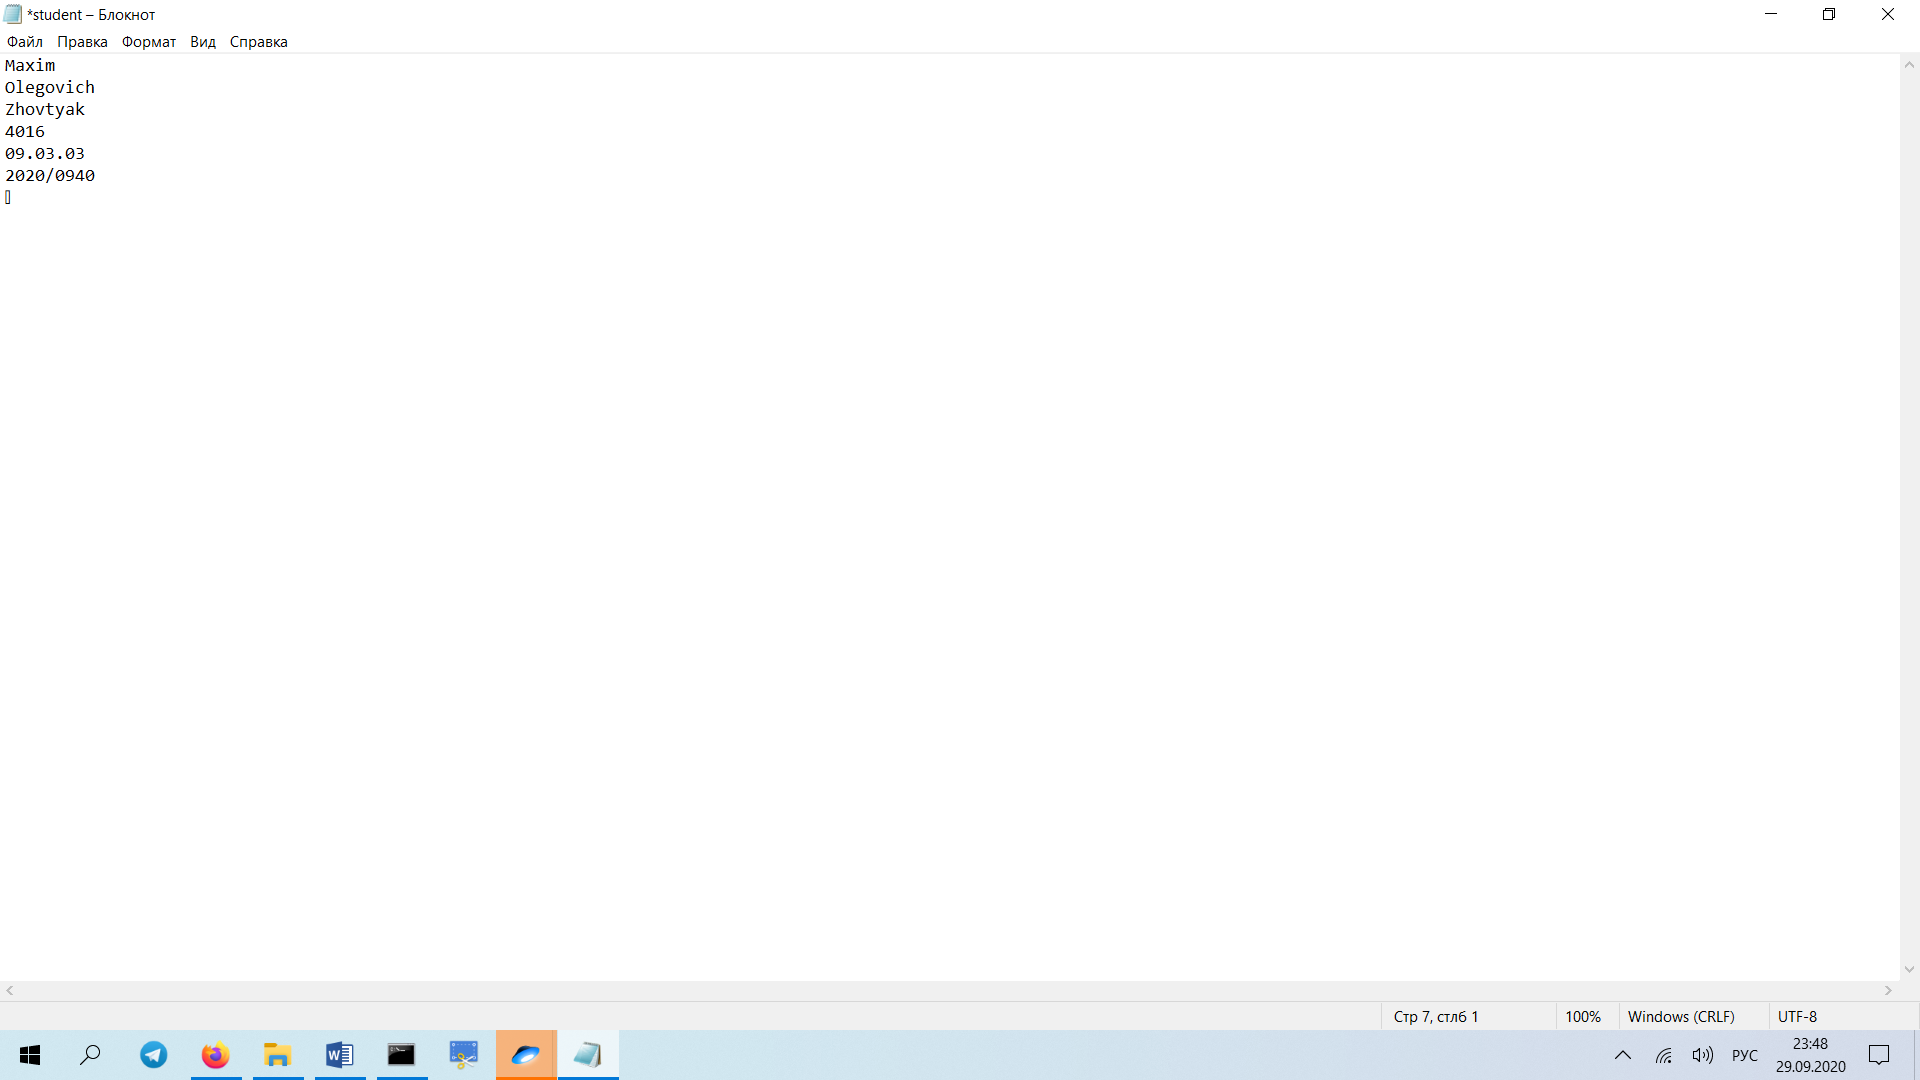The image size is (1920, 1080).
Task: Open the Snipping tool taskbar icon
Action: point(464,1055)
